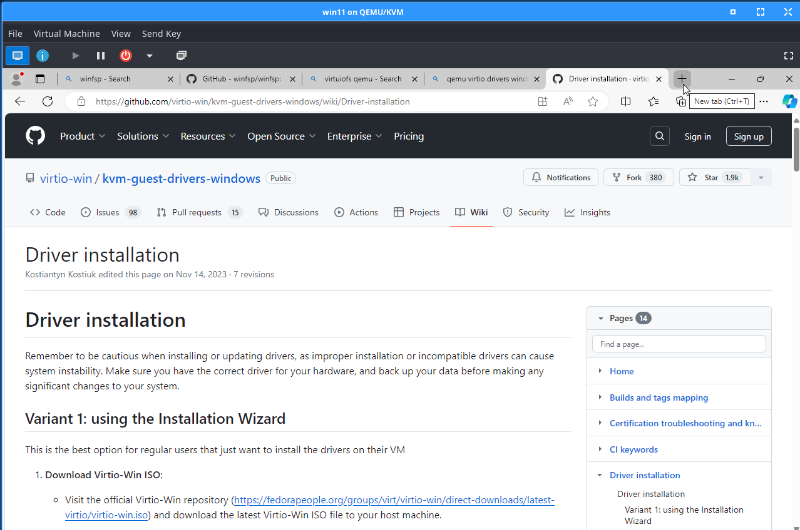Click the Sign up button
This screenshot has height=530, width=800.
tap(748, 137)
